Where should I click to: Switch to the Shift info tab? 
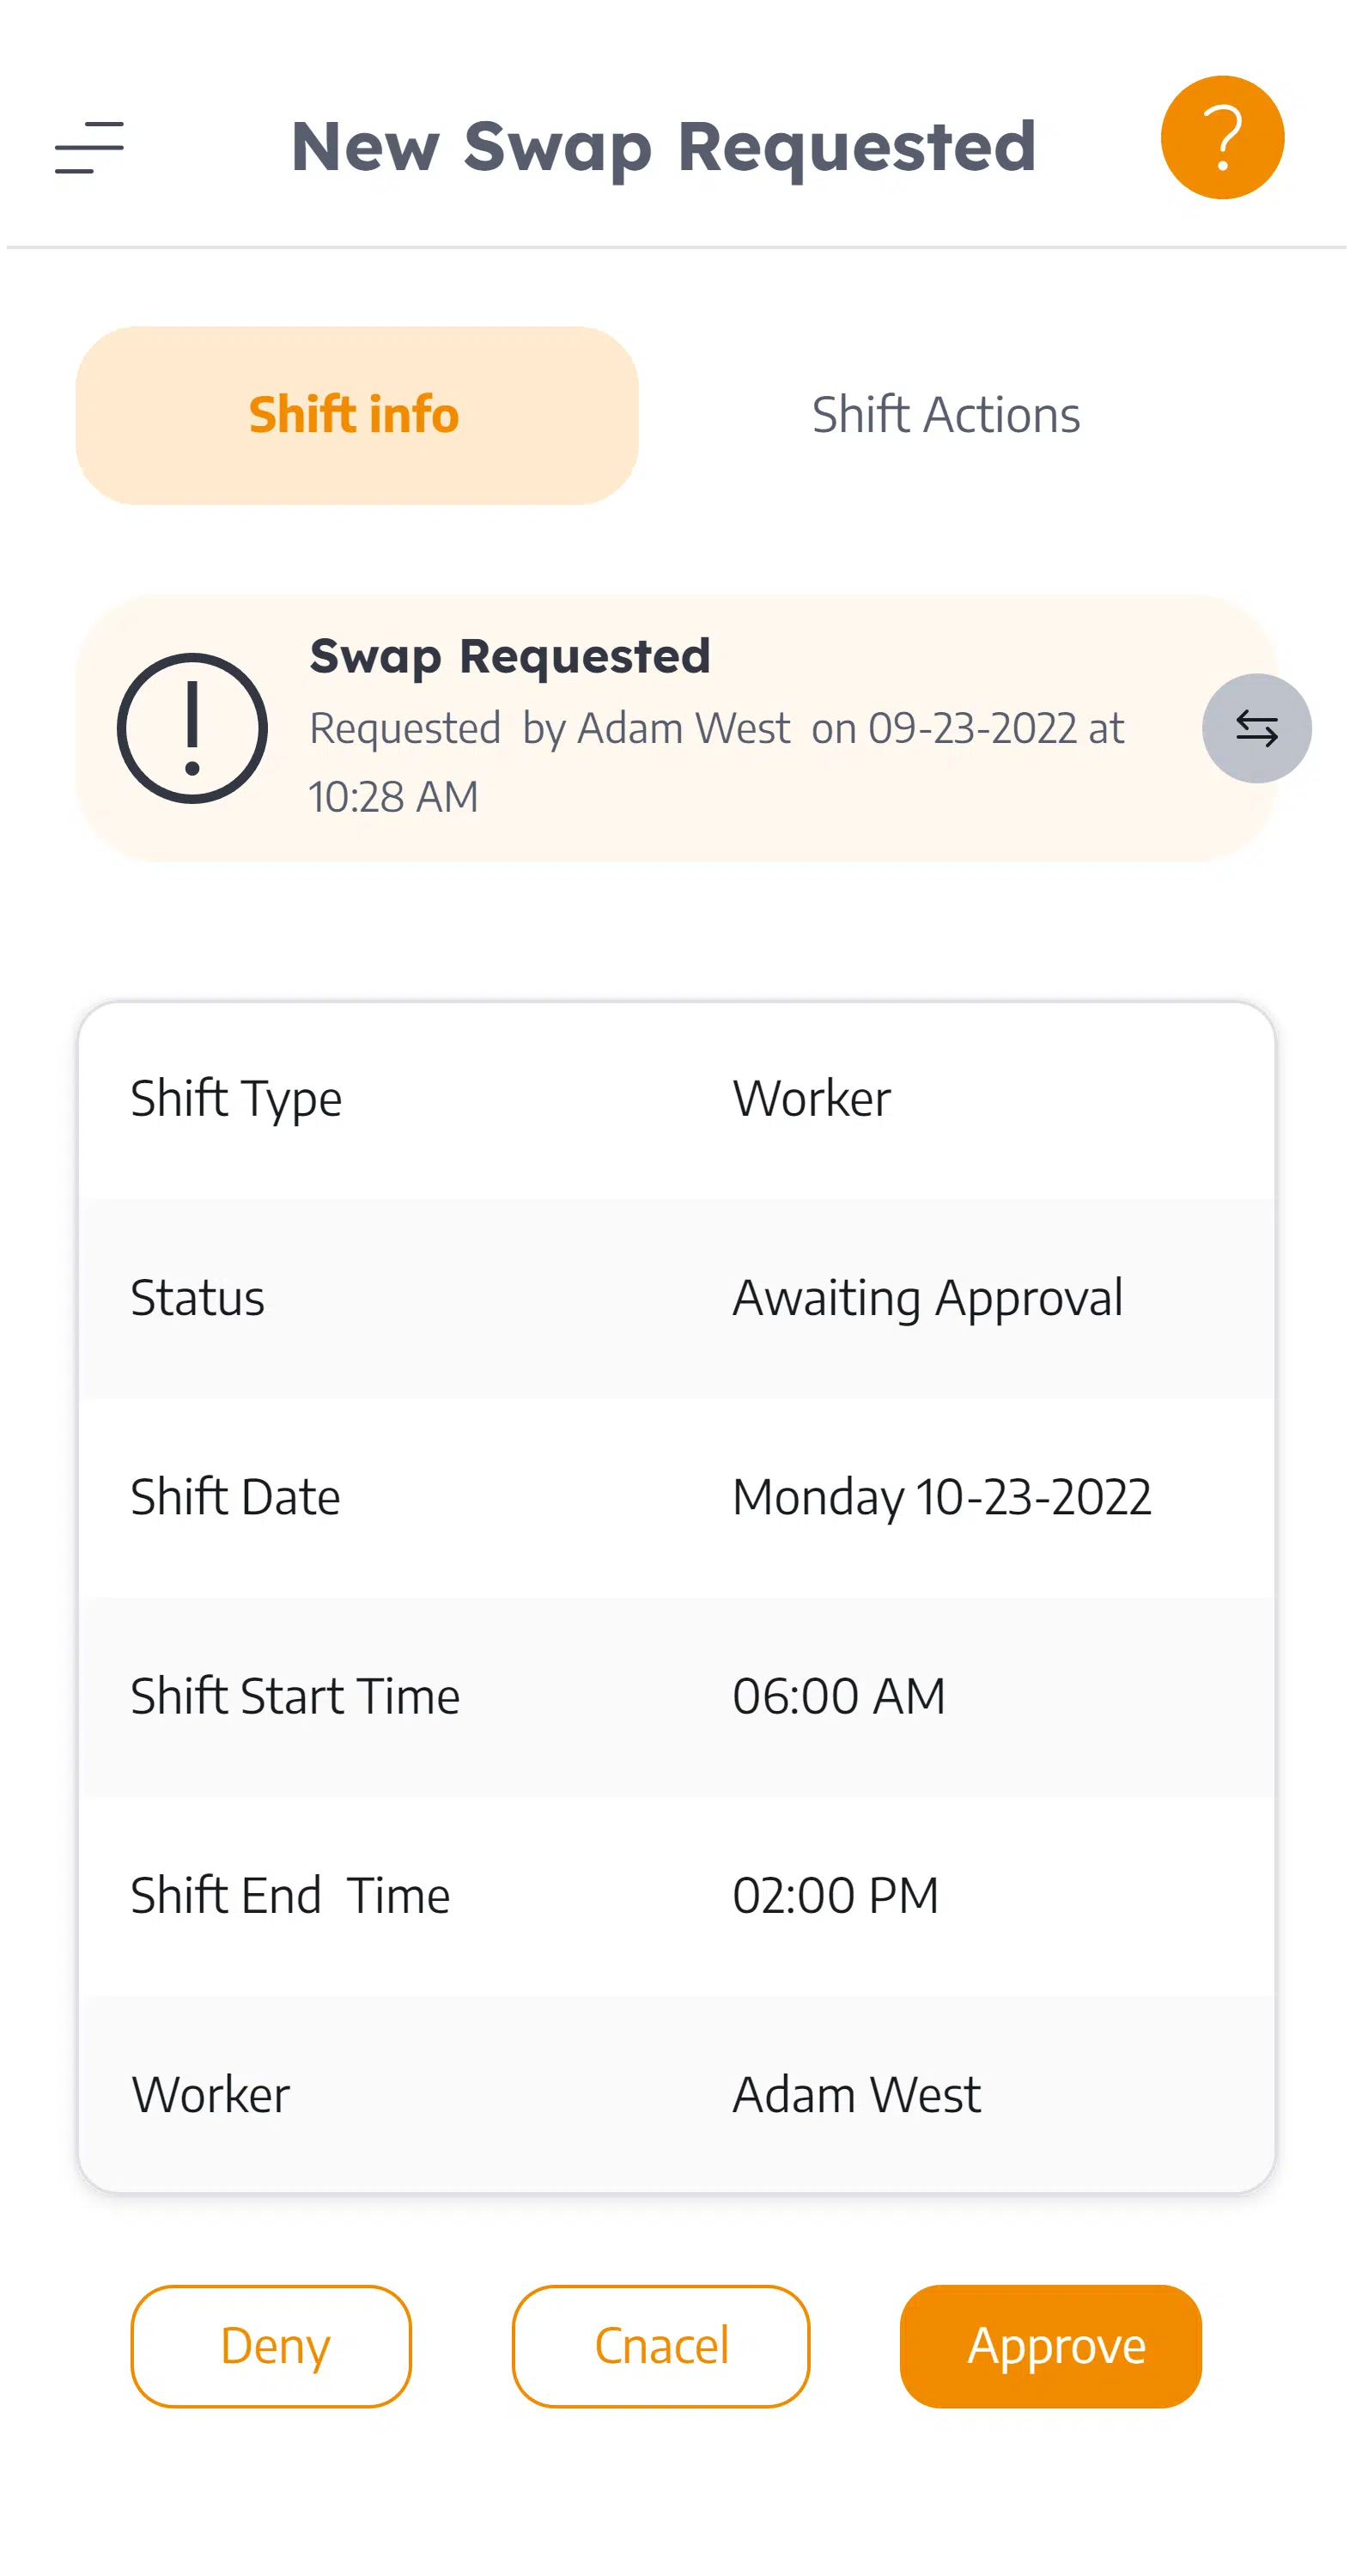click(x=356, y=415)
